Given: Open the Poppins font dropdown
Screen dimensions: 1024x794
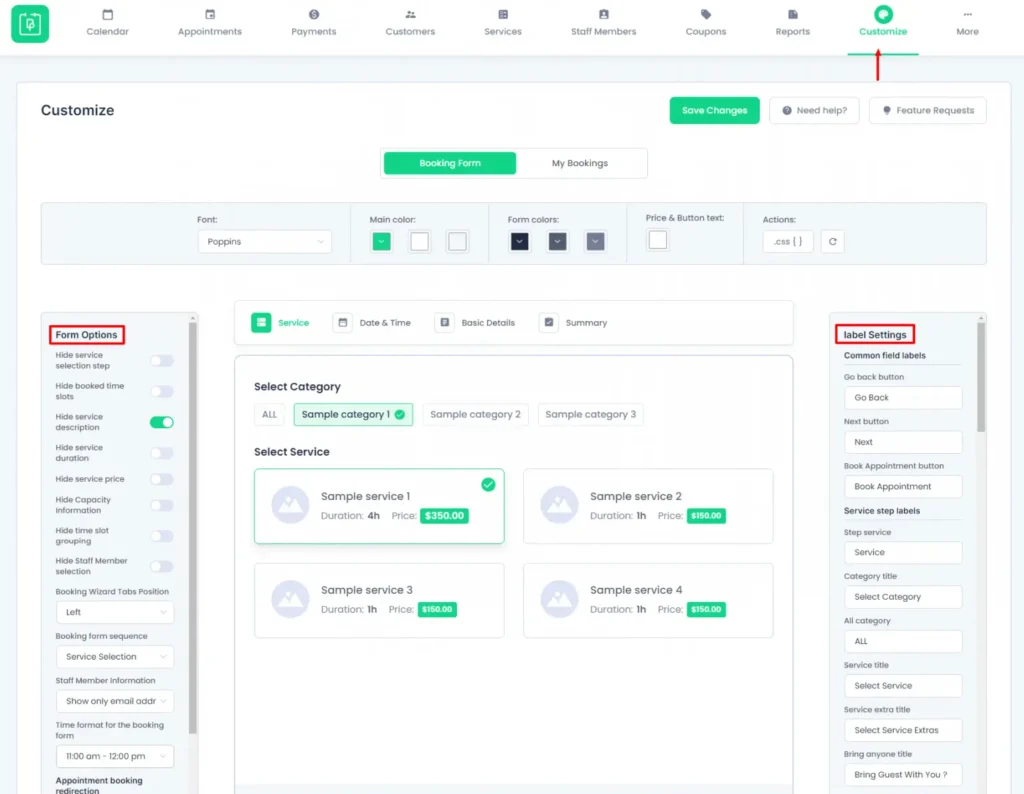Looking at the screenshot, I should [265, 241].
